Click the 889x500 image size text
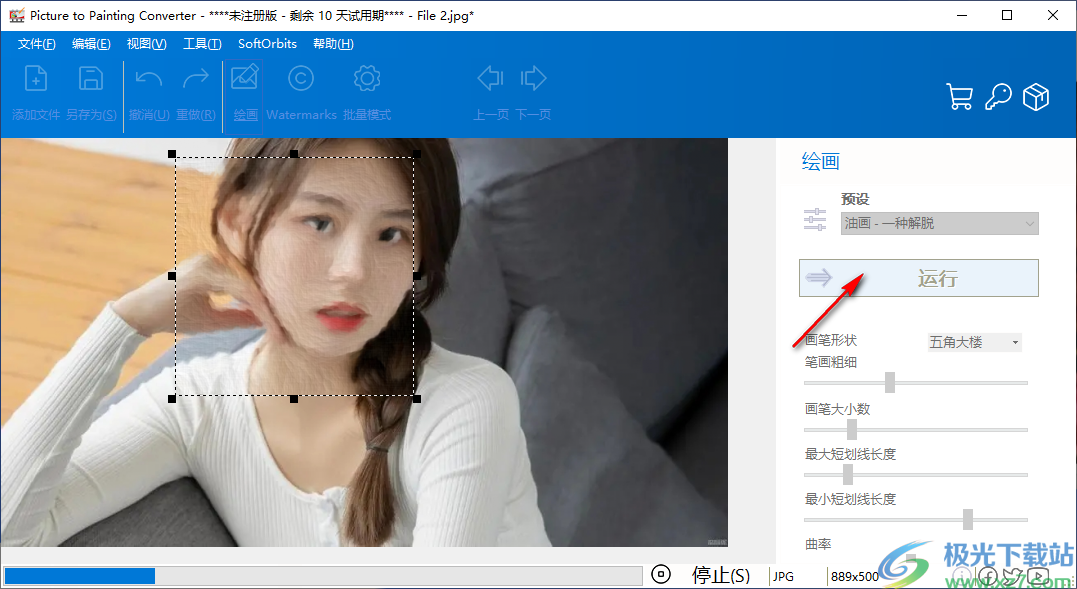 (854, 576)
